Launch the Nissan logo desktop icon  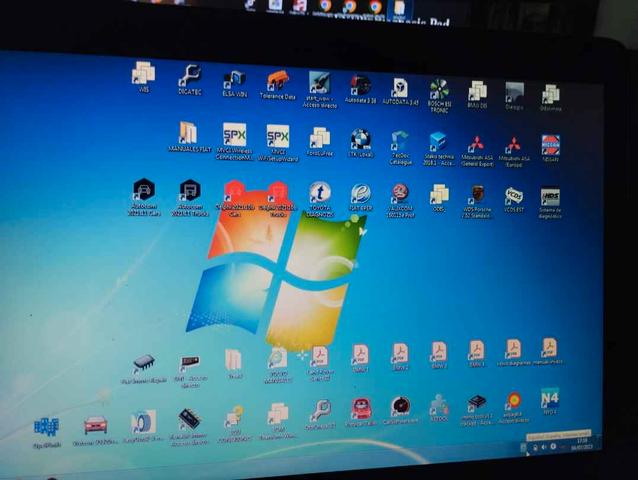coord(550,146)
